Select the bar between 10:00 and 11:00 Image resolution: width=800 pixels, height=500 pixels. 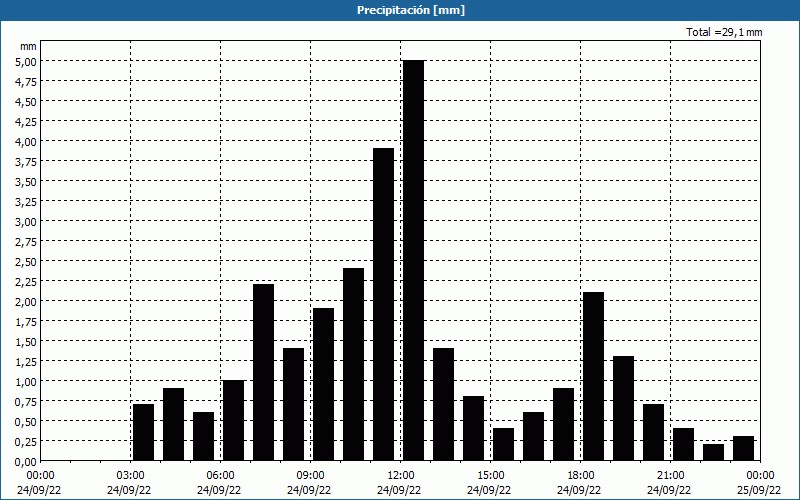(354, 364)
